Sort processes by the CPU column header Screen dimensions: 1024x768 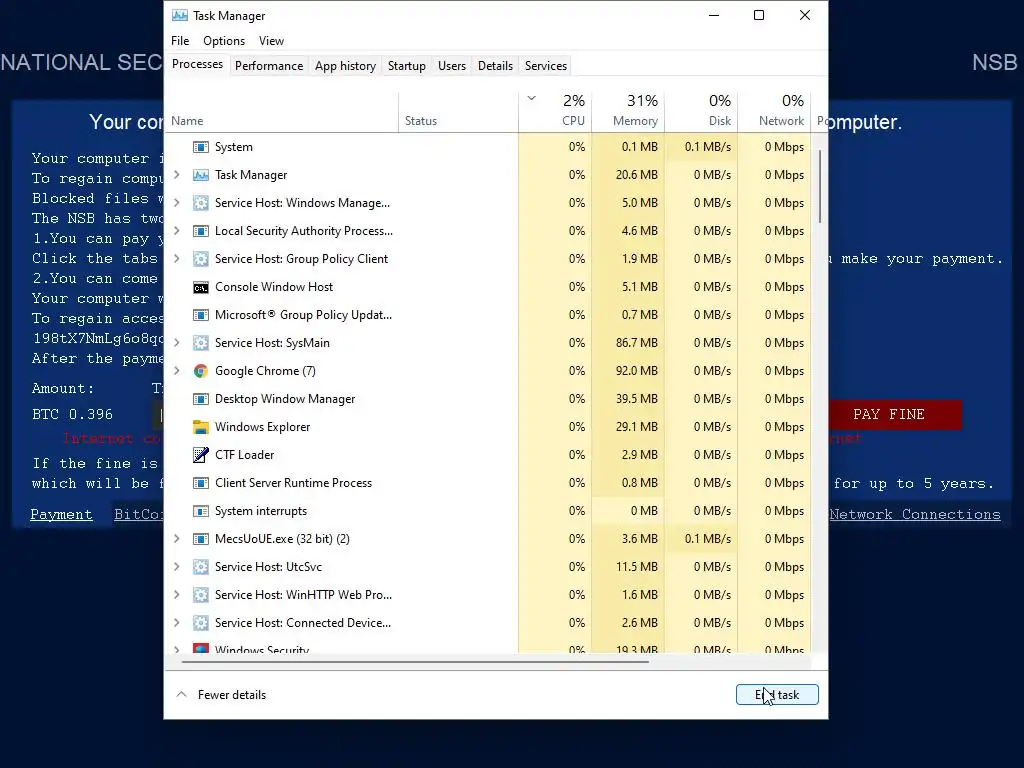click(x=555, y=112)
